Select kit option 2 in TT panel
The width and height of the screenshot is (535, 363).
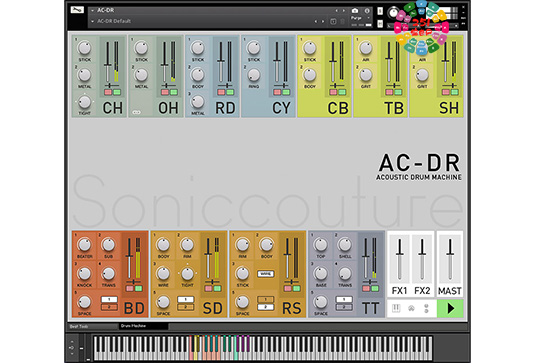(x=344, y=307)
